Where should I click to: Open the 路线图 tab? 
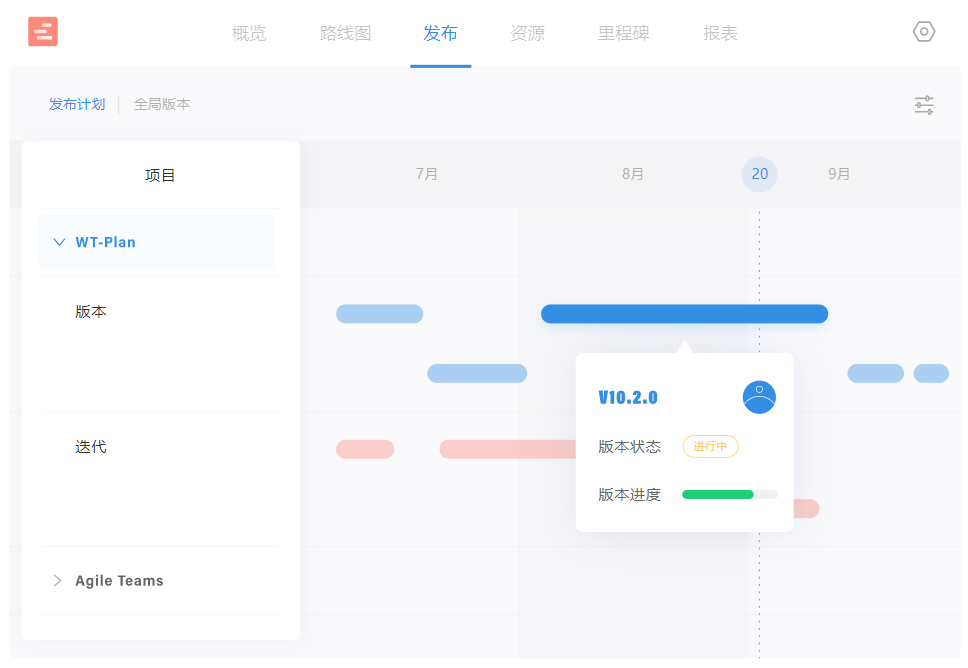tap(344, 33)
